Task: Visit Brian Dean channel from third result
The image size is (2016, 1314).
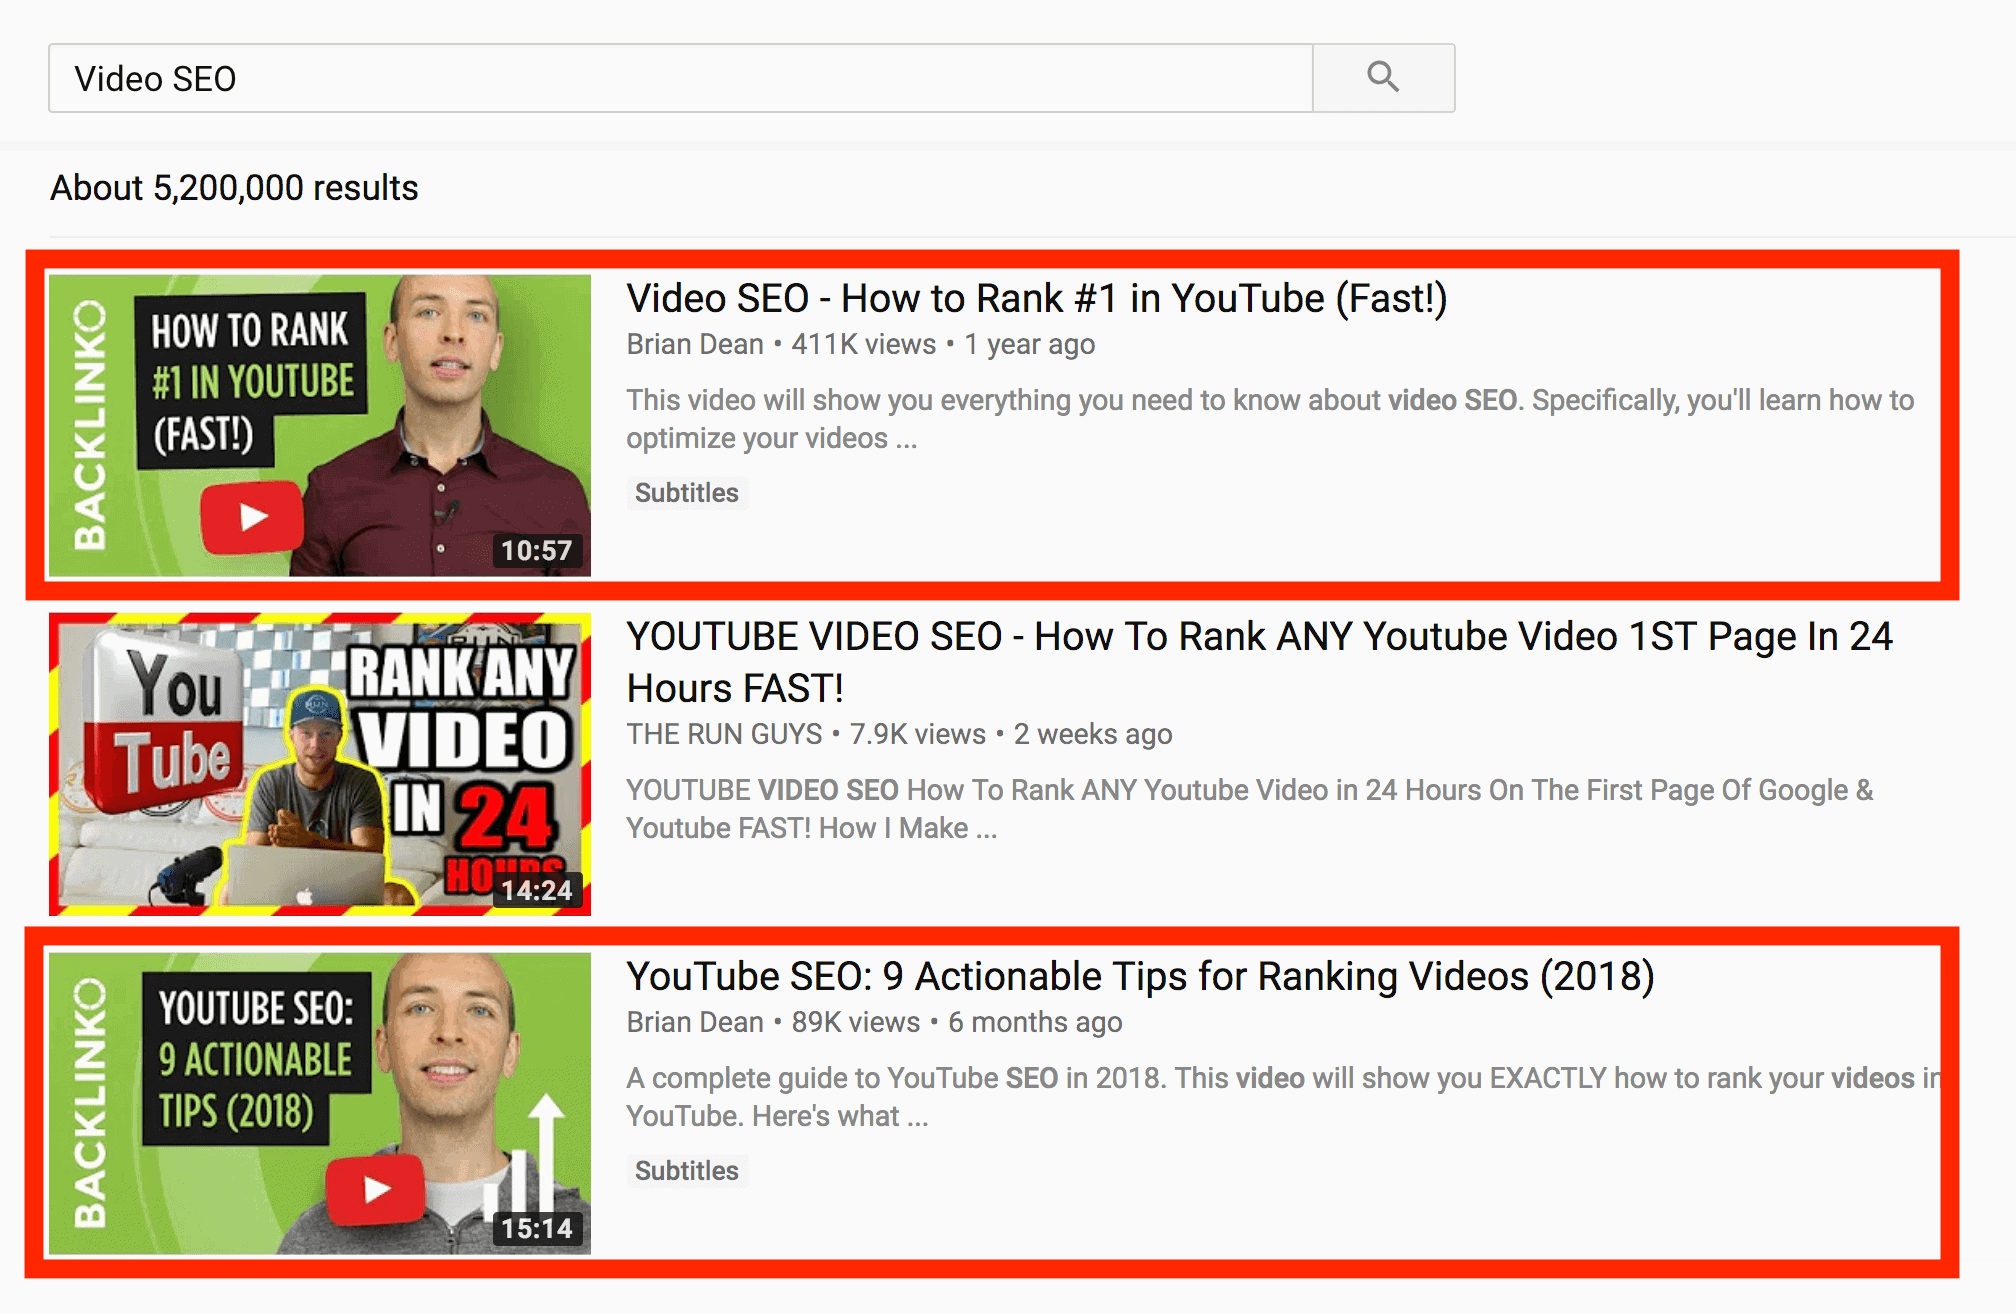Action: [x=695, y=1023]
